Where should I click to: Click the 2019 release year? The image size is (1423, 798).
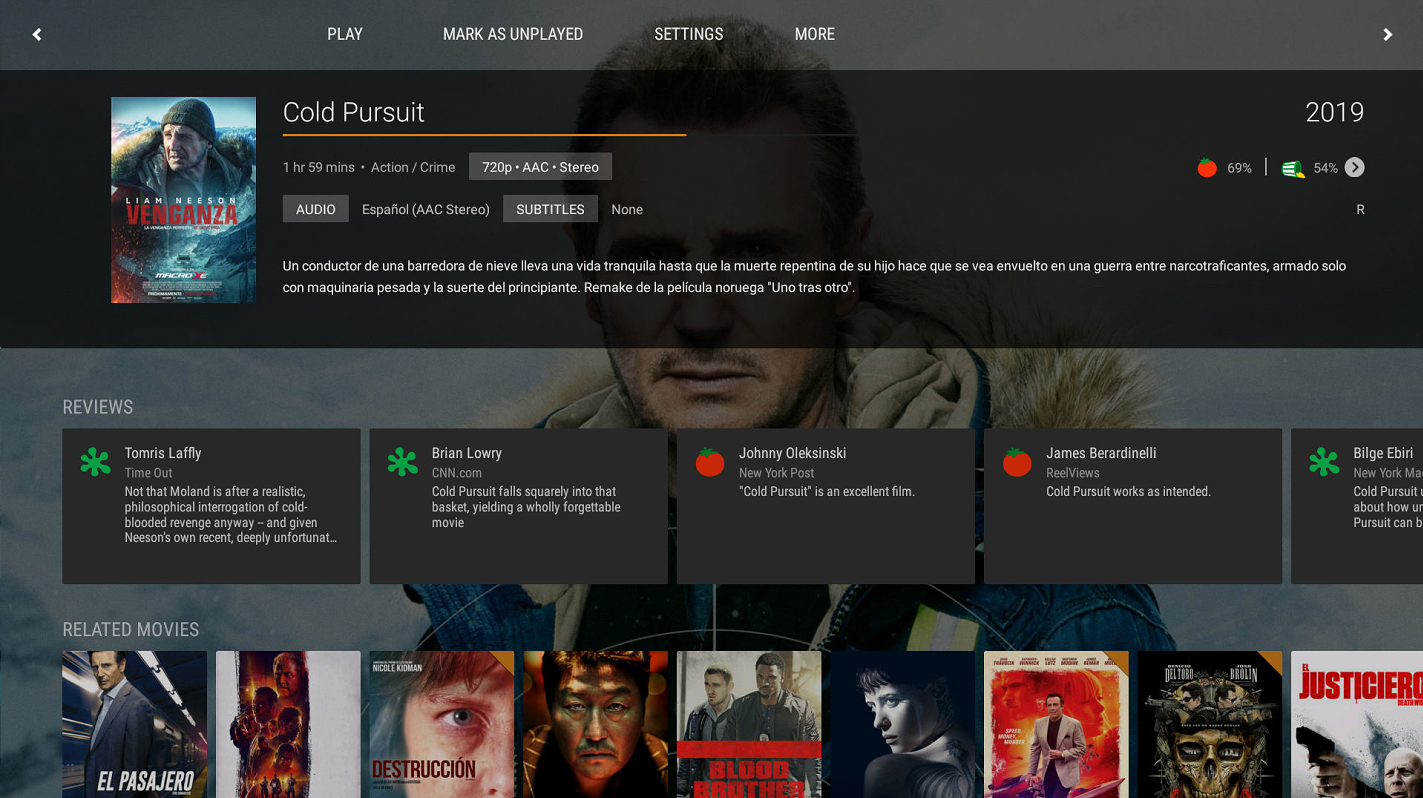[1335, 112]
